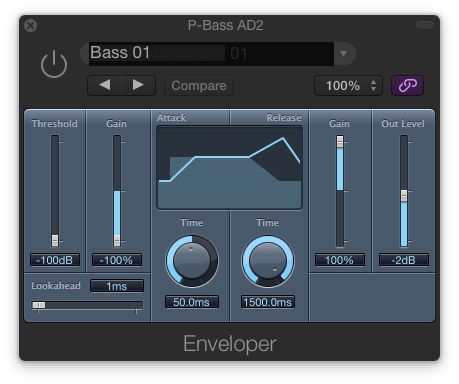Viewport: 459px width, 384px height.
Task: Click the Out Level -2dB value field
Action: coord(404,260)
